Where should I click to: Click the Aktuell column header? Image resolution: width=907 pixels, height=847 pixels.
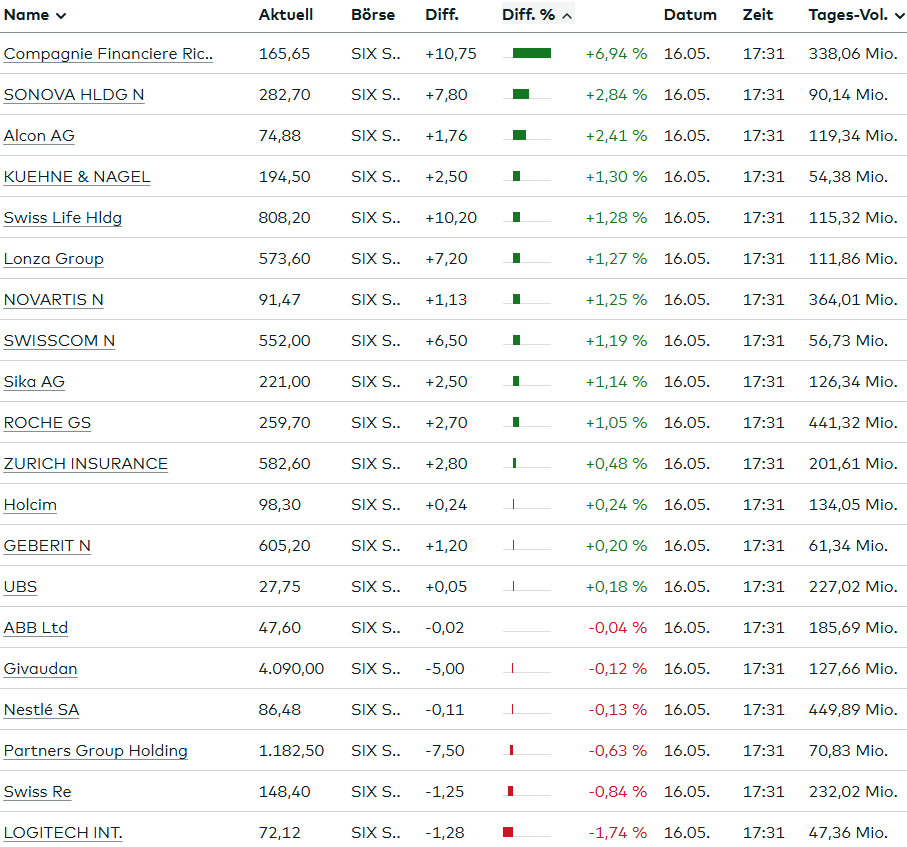286,15
